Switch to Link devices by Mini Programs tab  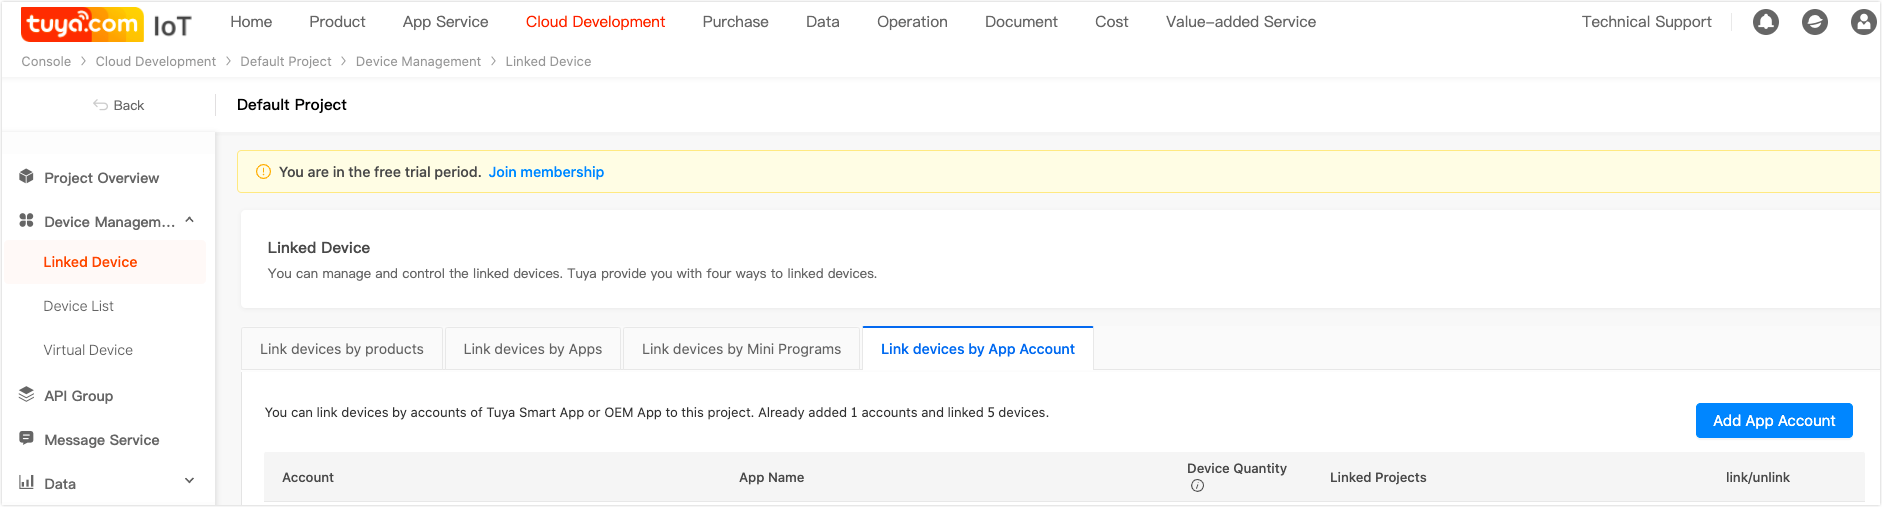(x=741, y=349)
